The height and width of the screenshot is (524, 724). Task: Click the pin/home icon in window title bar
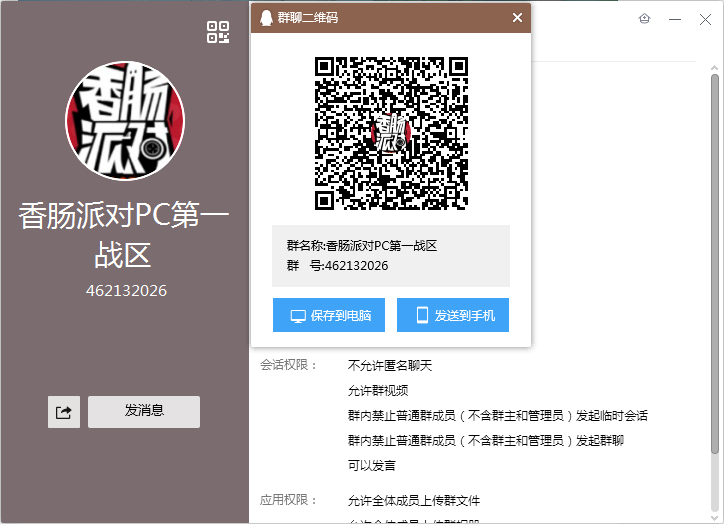pos(645,18)
